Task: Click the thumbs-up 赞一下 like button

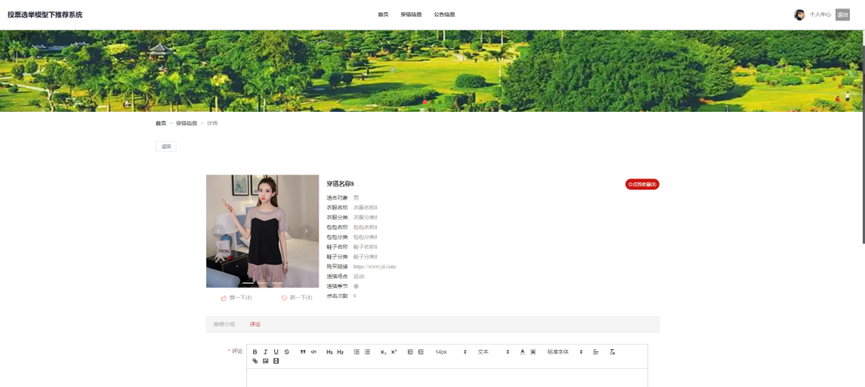Action: pyautogui.click(x=236, y=298)
